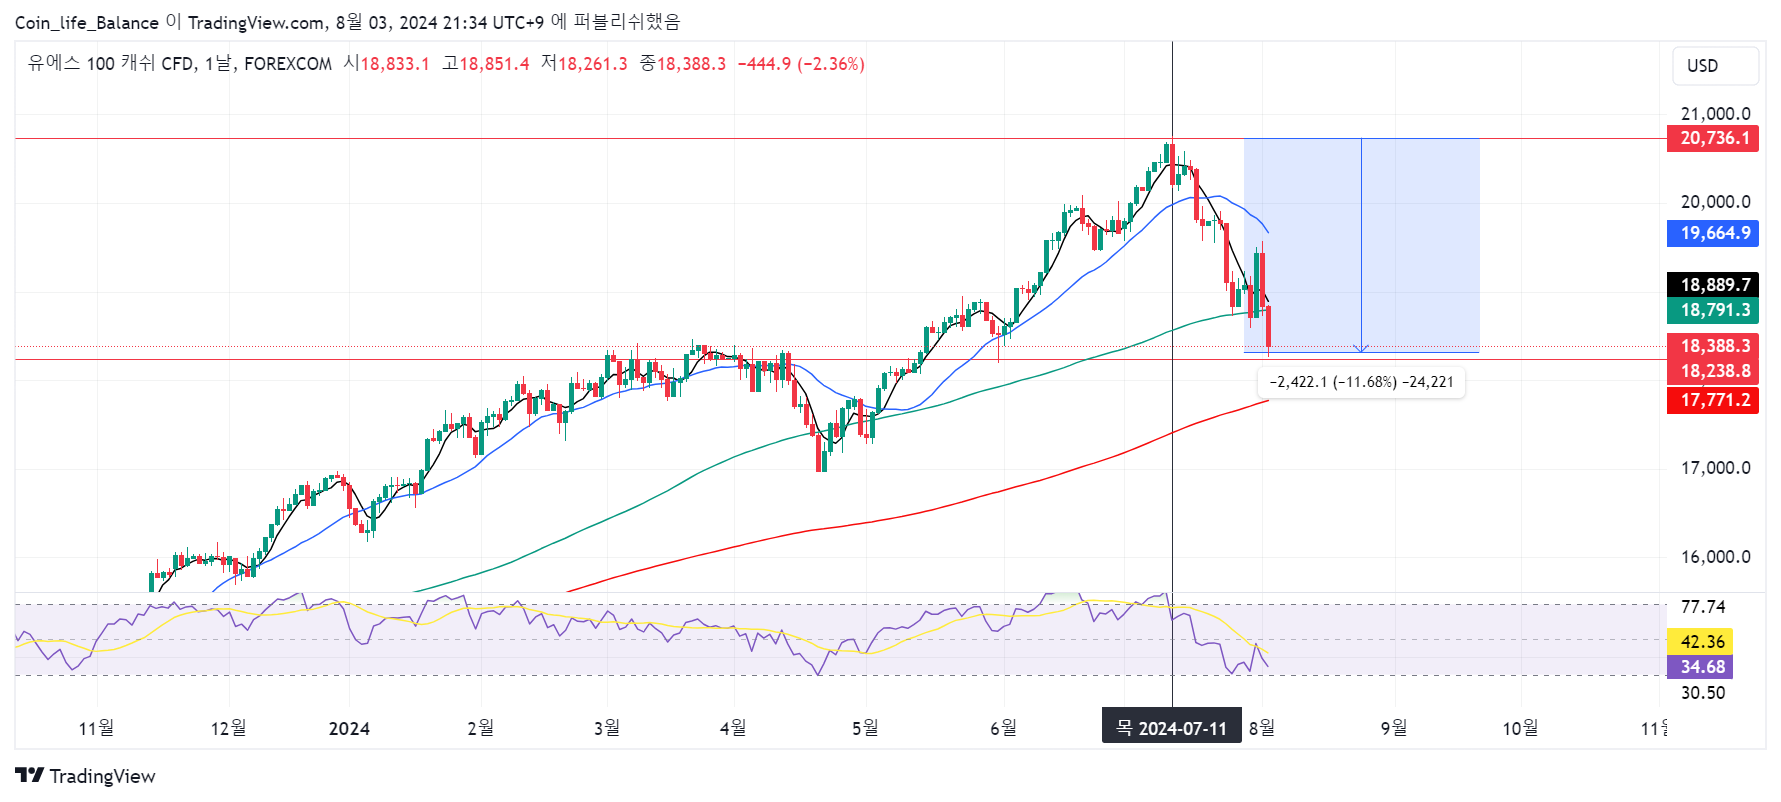Click the symbol title 유에스 100 캐쉬 CFD
The image size is (1781, 802).
(111, 63)
